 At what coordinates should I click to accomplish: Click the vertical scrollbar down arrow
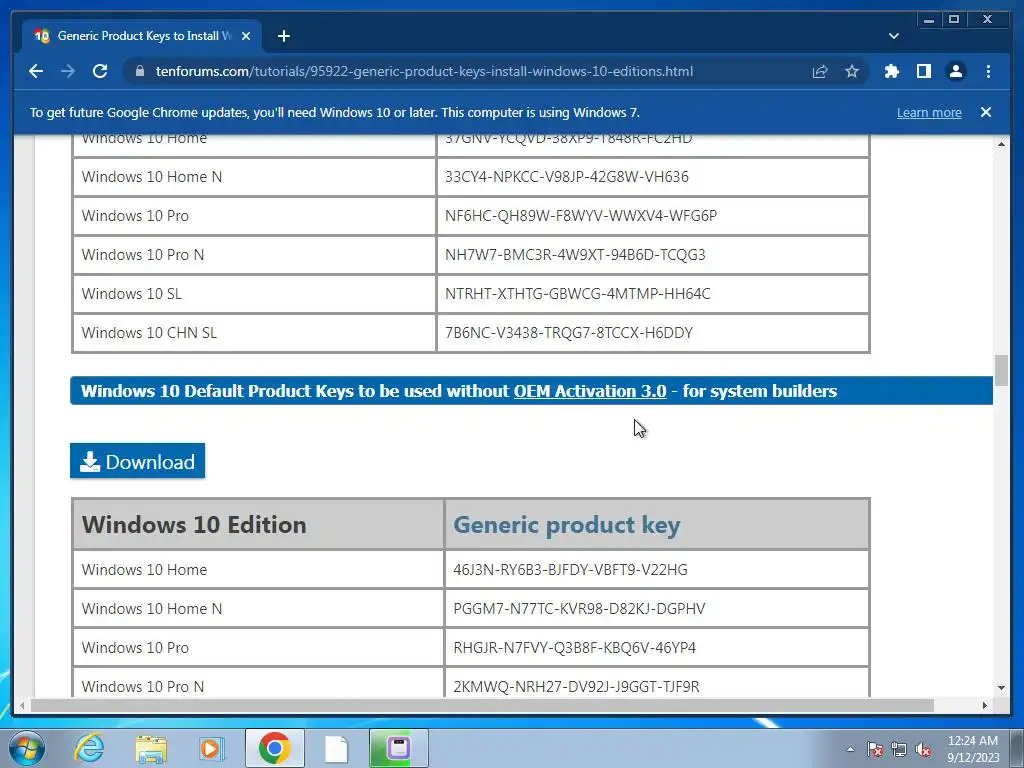pos(1001,688)
